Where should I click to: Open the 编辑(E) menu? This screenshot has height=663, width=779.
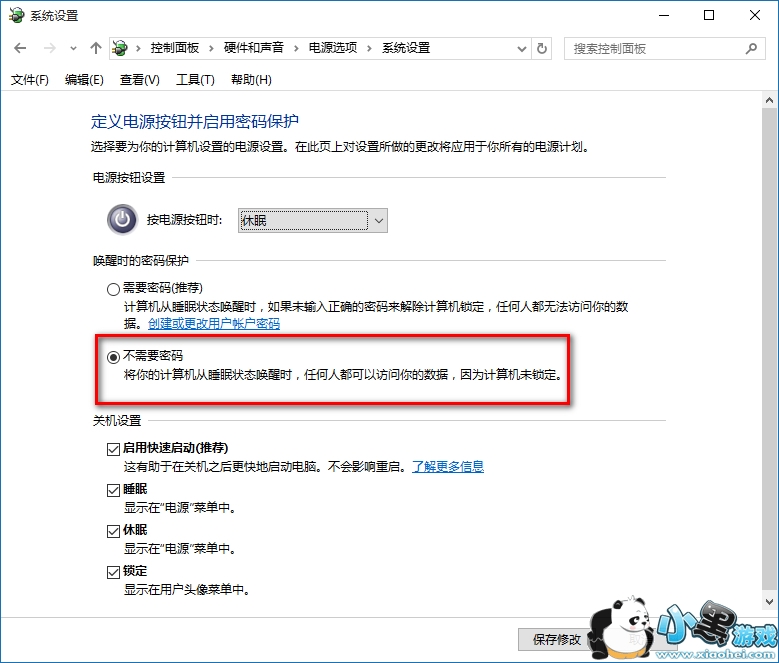pos(84,79)
